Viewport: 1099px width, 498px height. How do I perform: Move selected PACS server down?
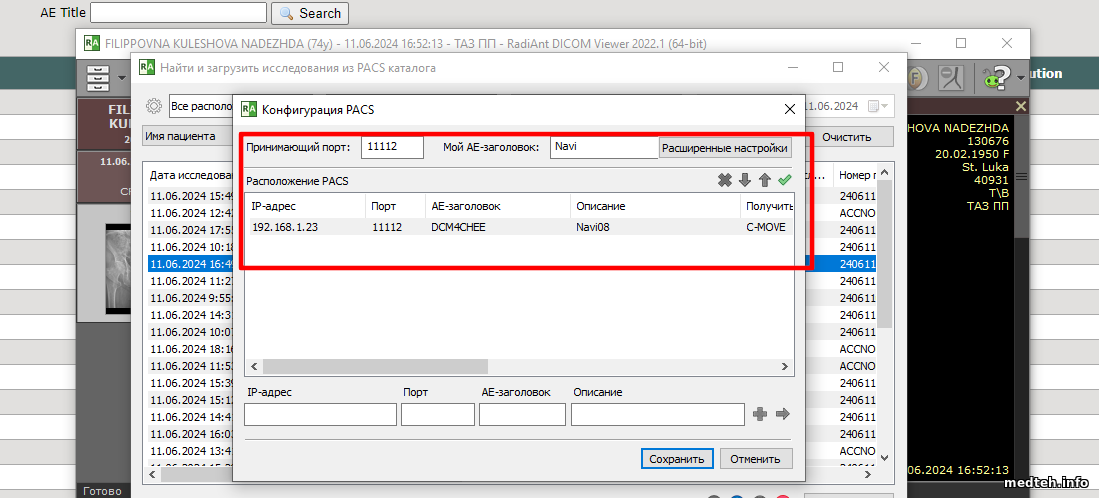point(744,181)
